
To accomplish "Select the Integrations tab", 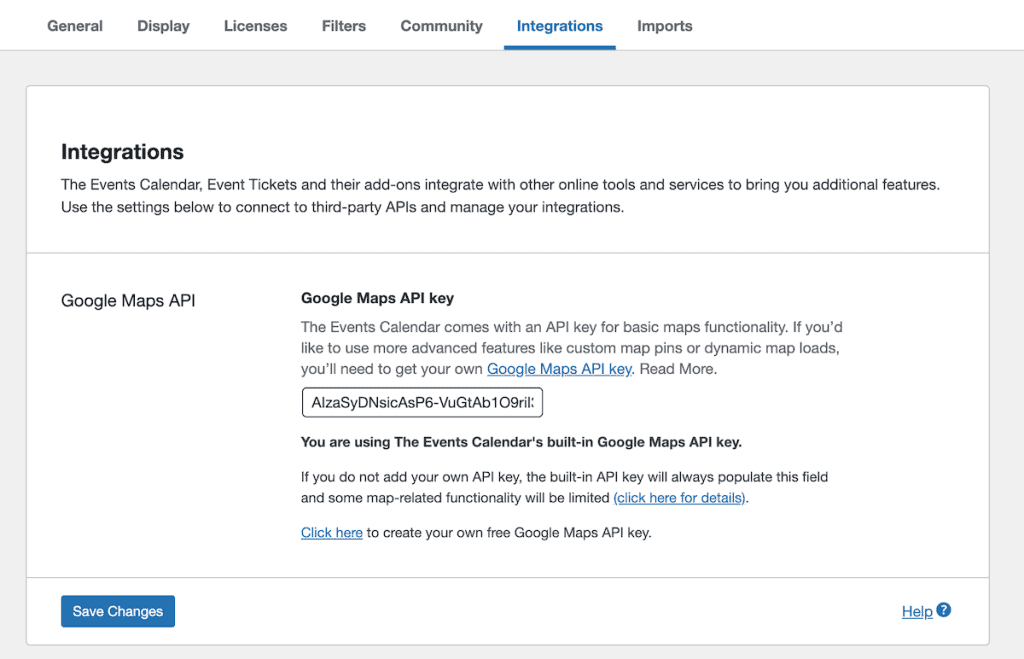I will (560, 26).
